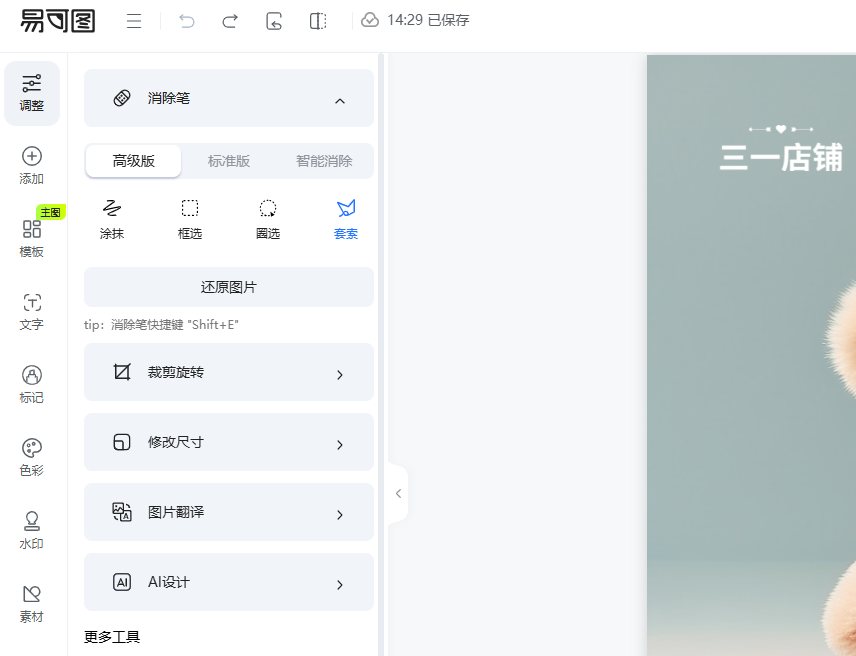Expand the 图片翻译 image translation section
The width and height of the screenshot is (856, 656).
(x=229, y=513)
